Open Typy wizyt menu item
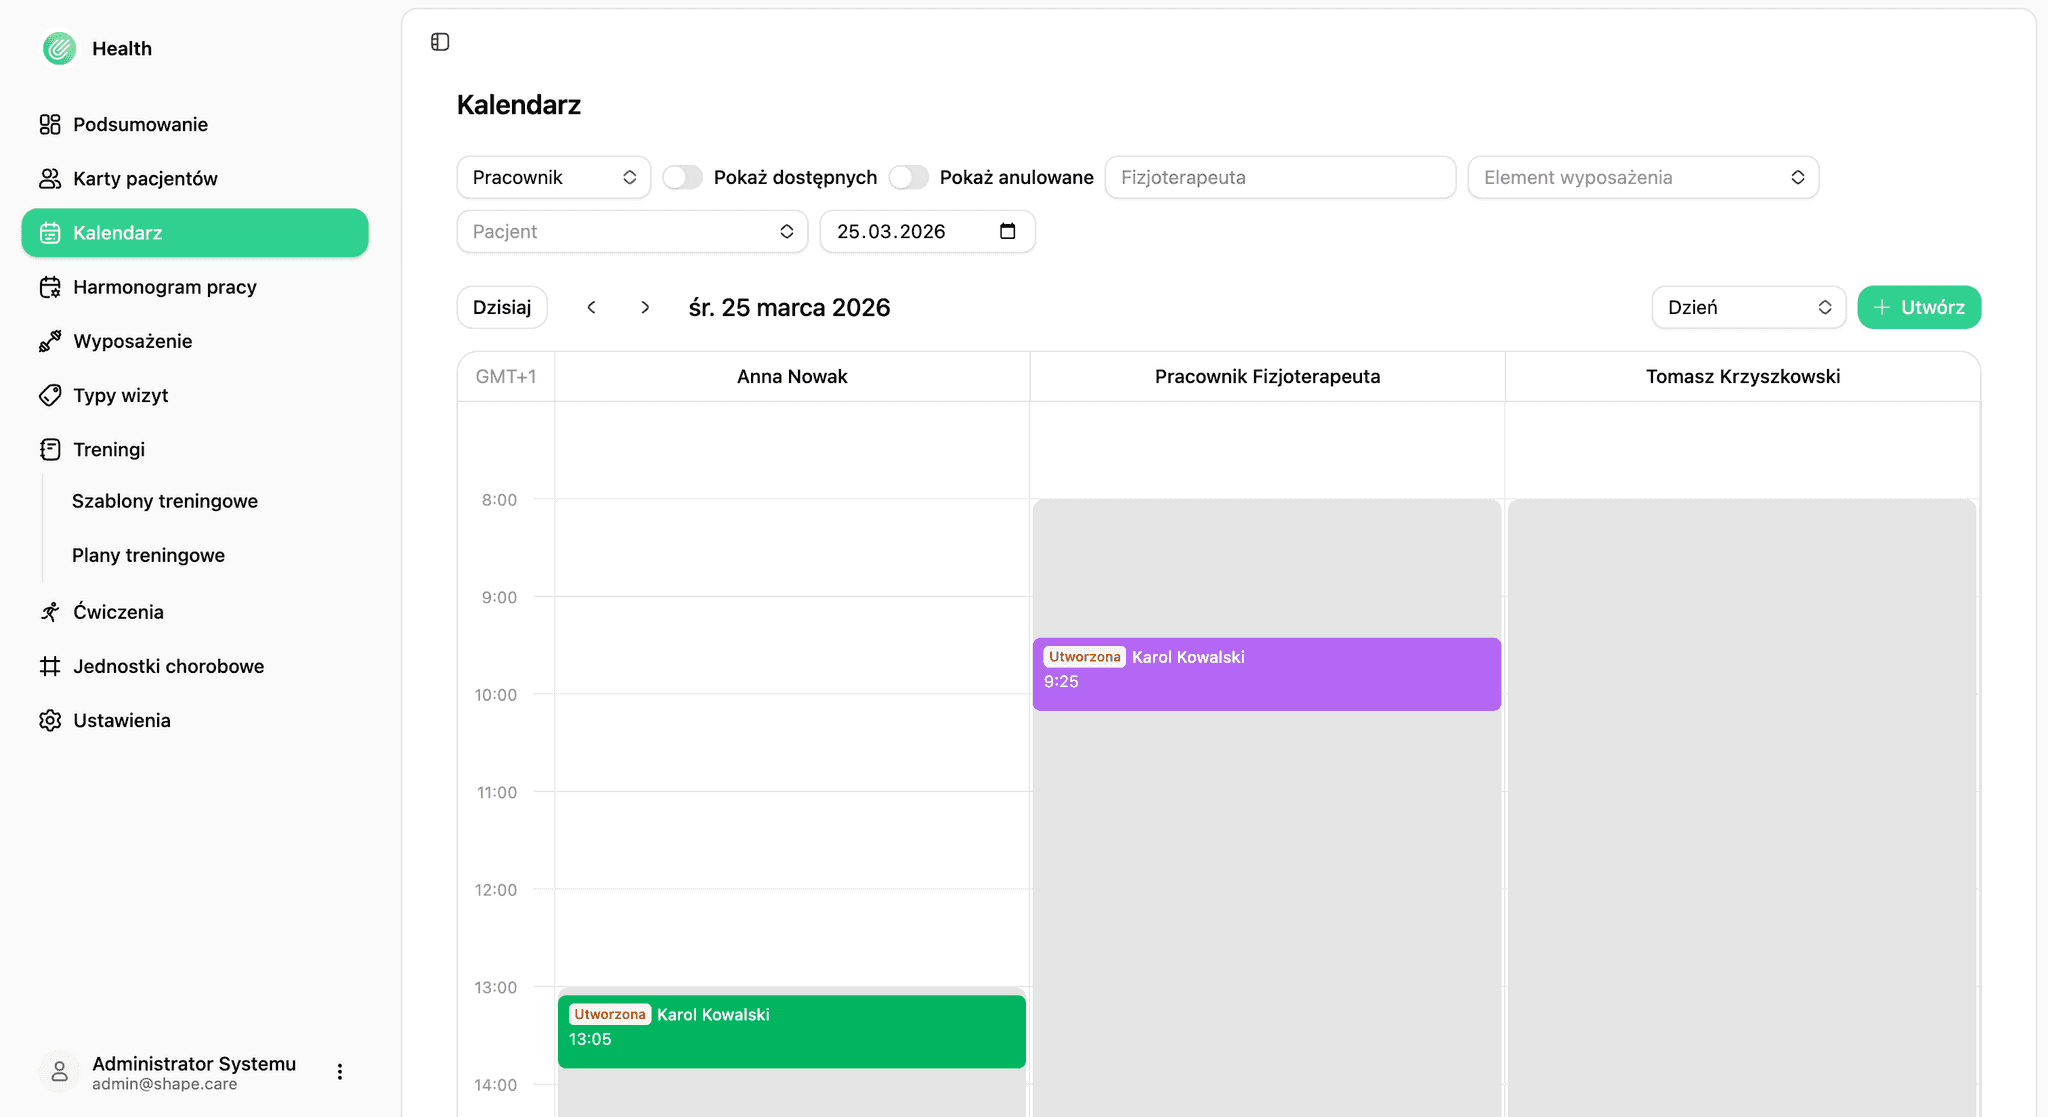Image resolution: width=2048 pixels, height=1117 pixels. coord(195,395)
